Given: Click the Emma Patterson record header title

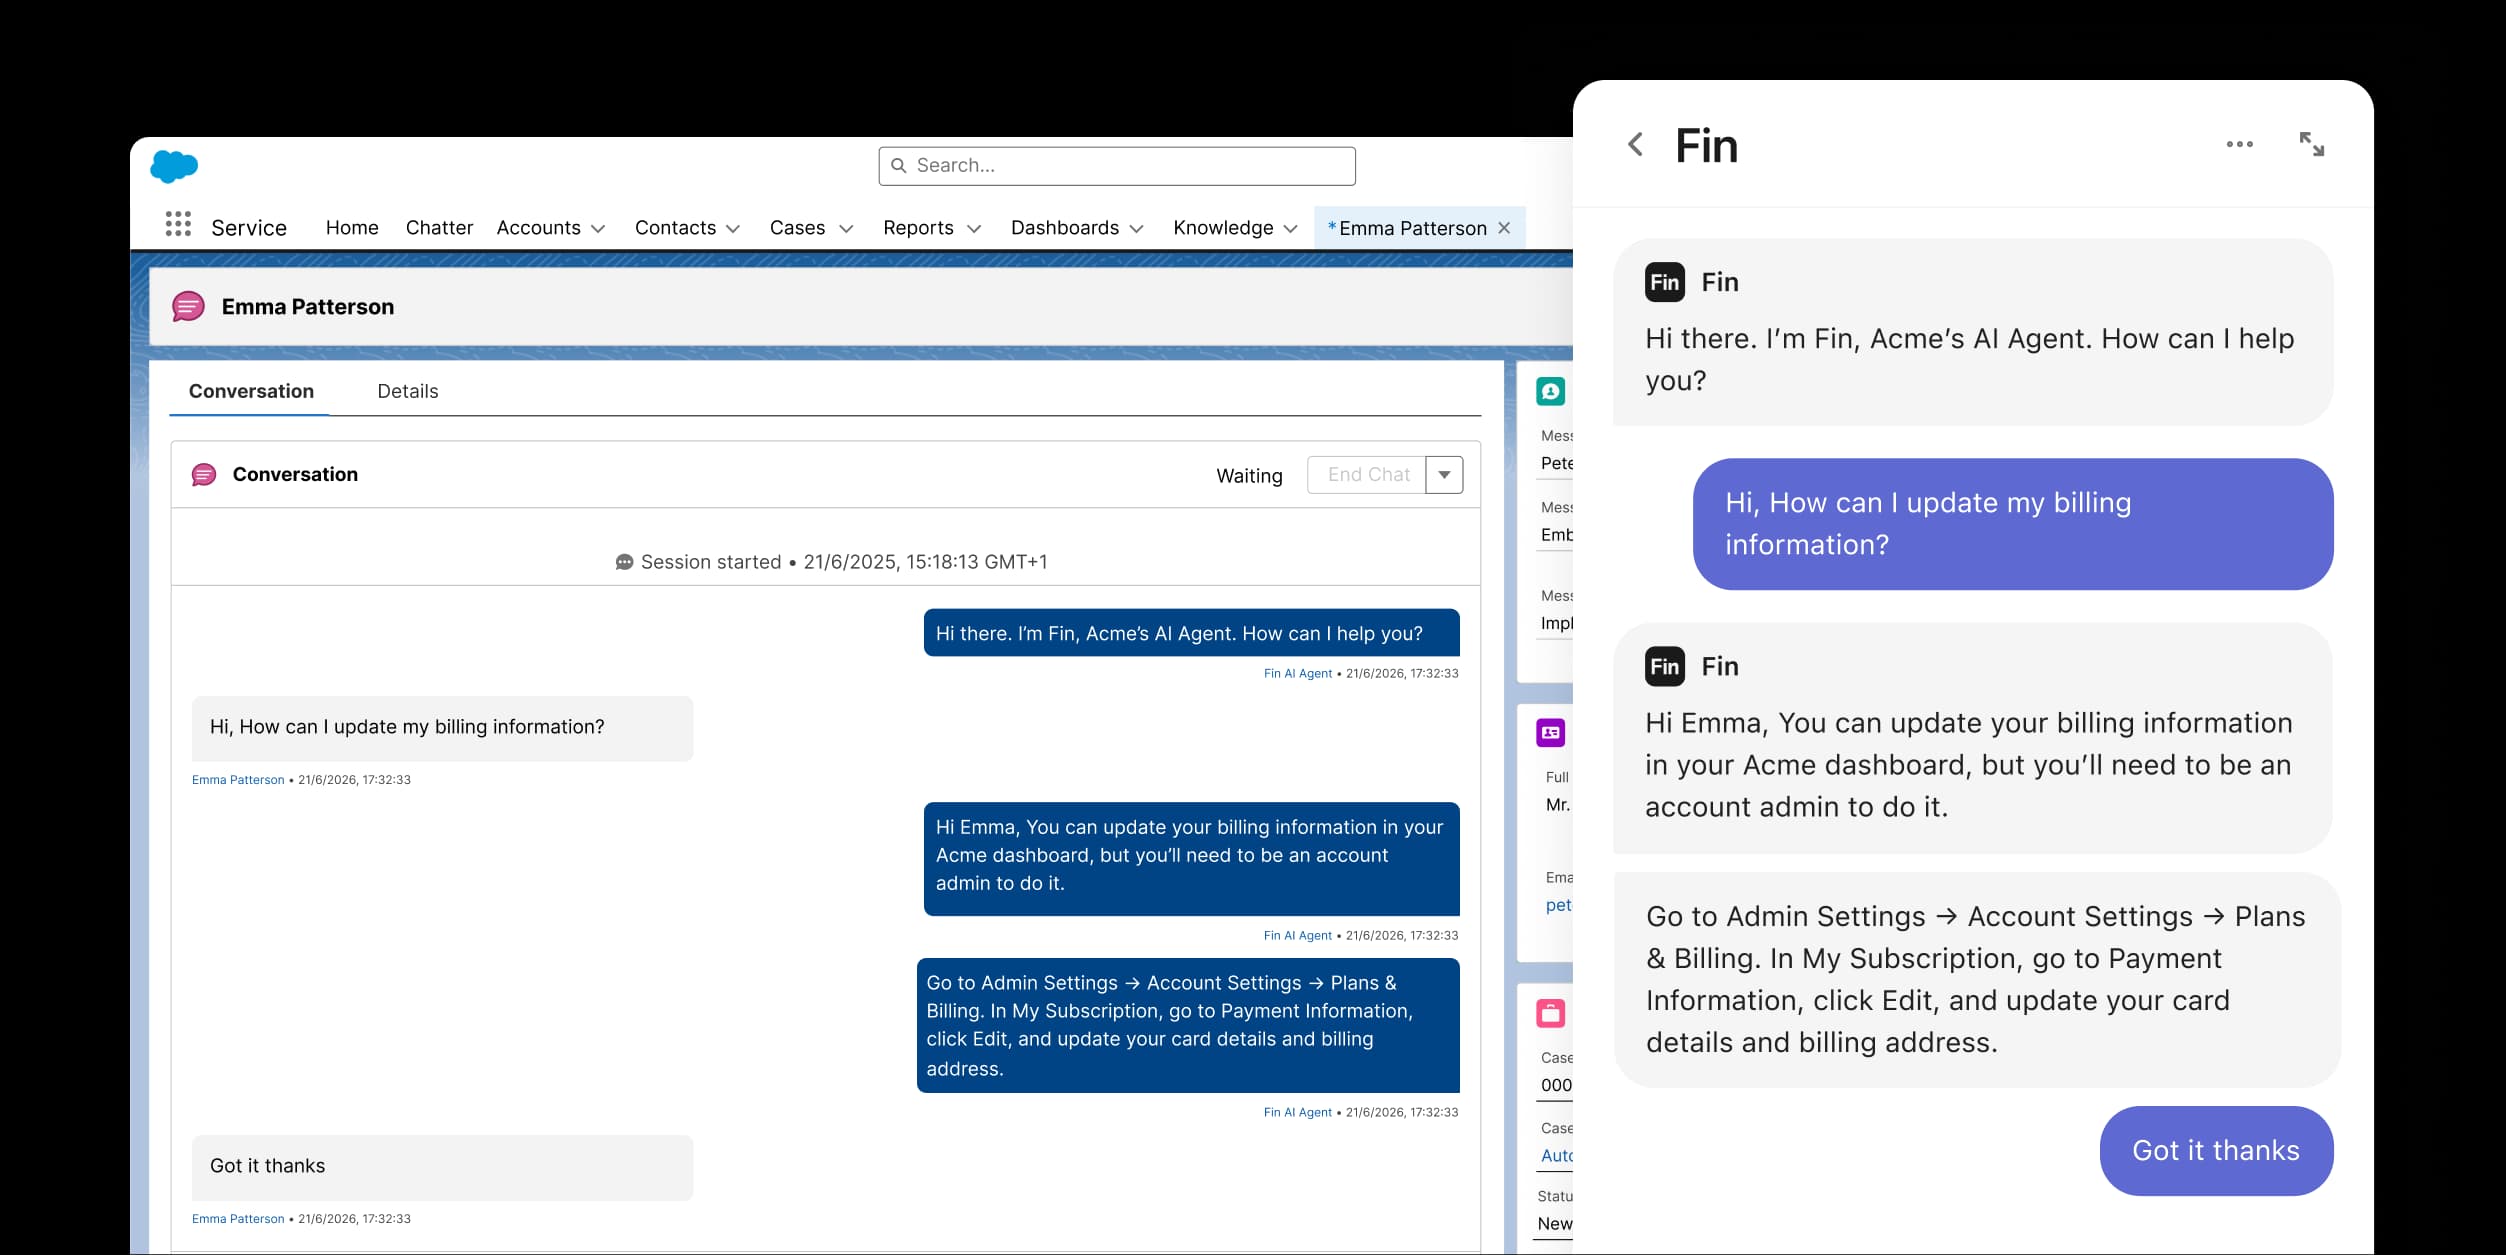Looking at the screenshot, I should (308, 307).
